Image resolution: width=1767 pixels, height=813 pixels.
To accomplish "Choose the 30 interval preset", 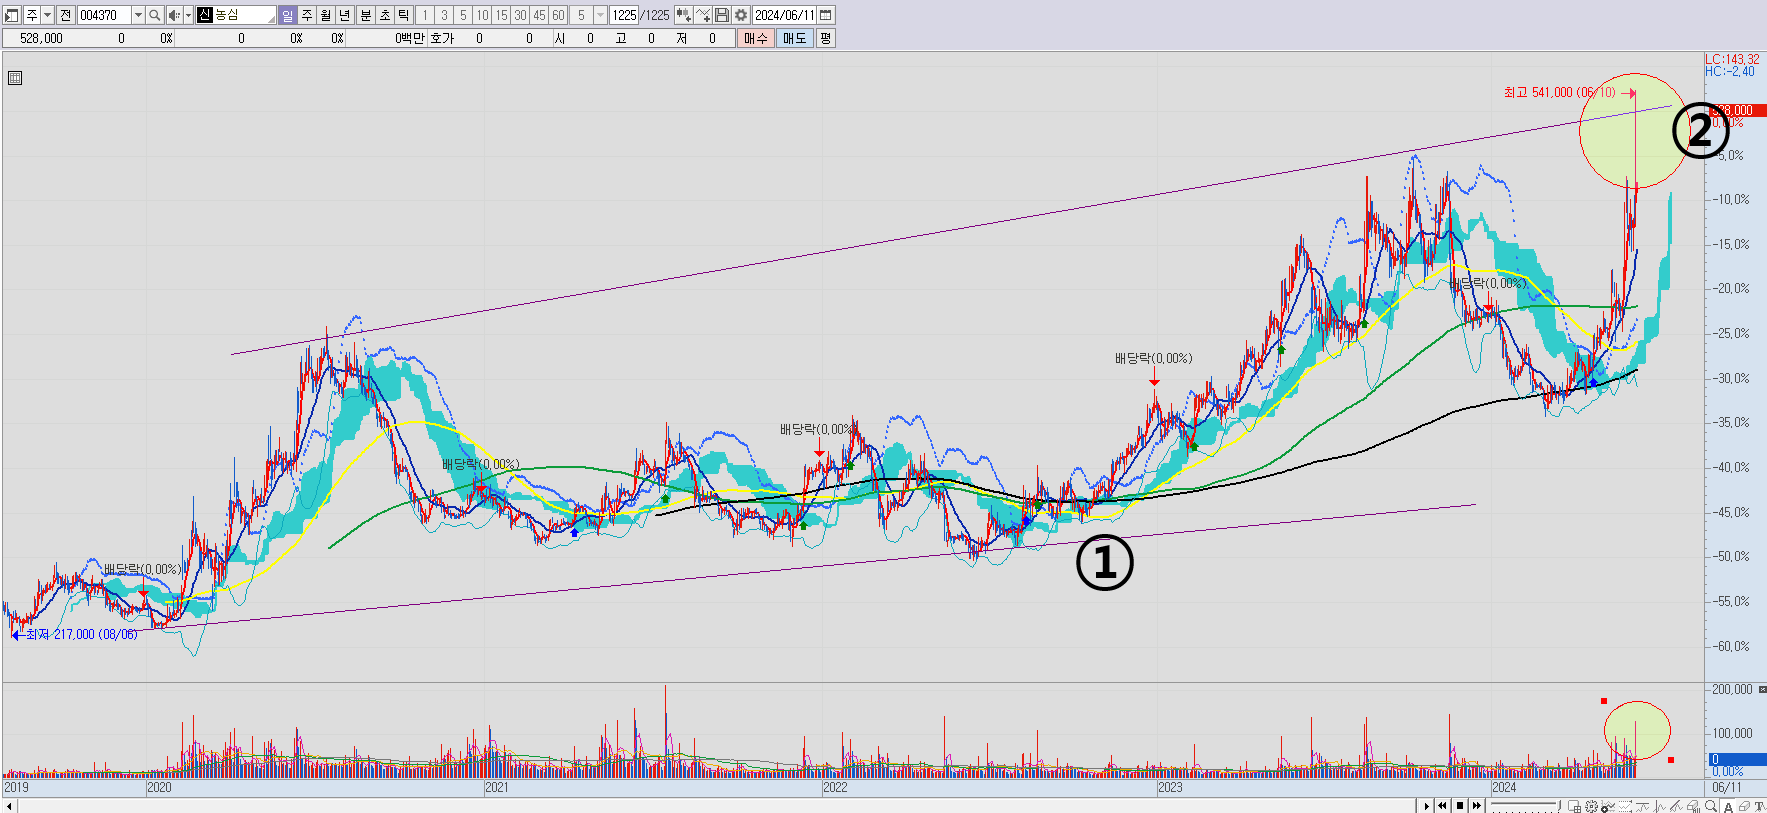I will (x=520, y=15).
